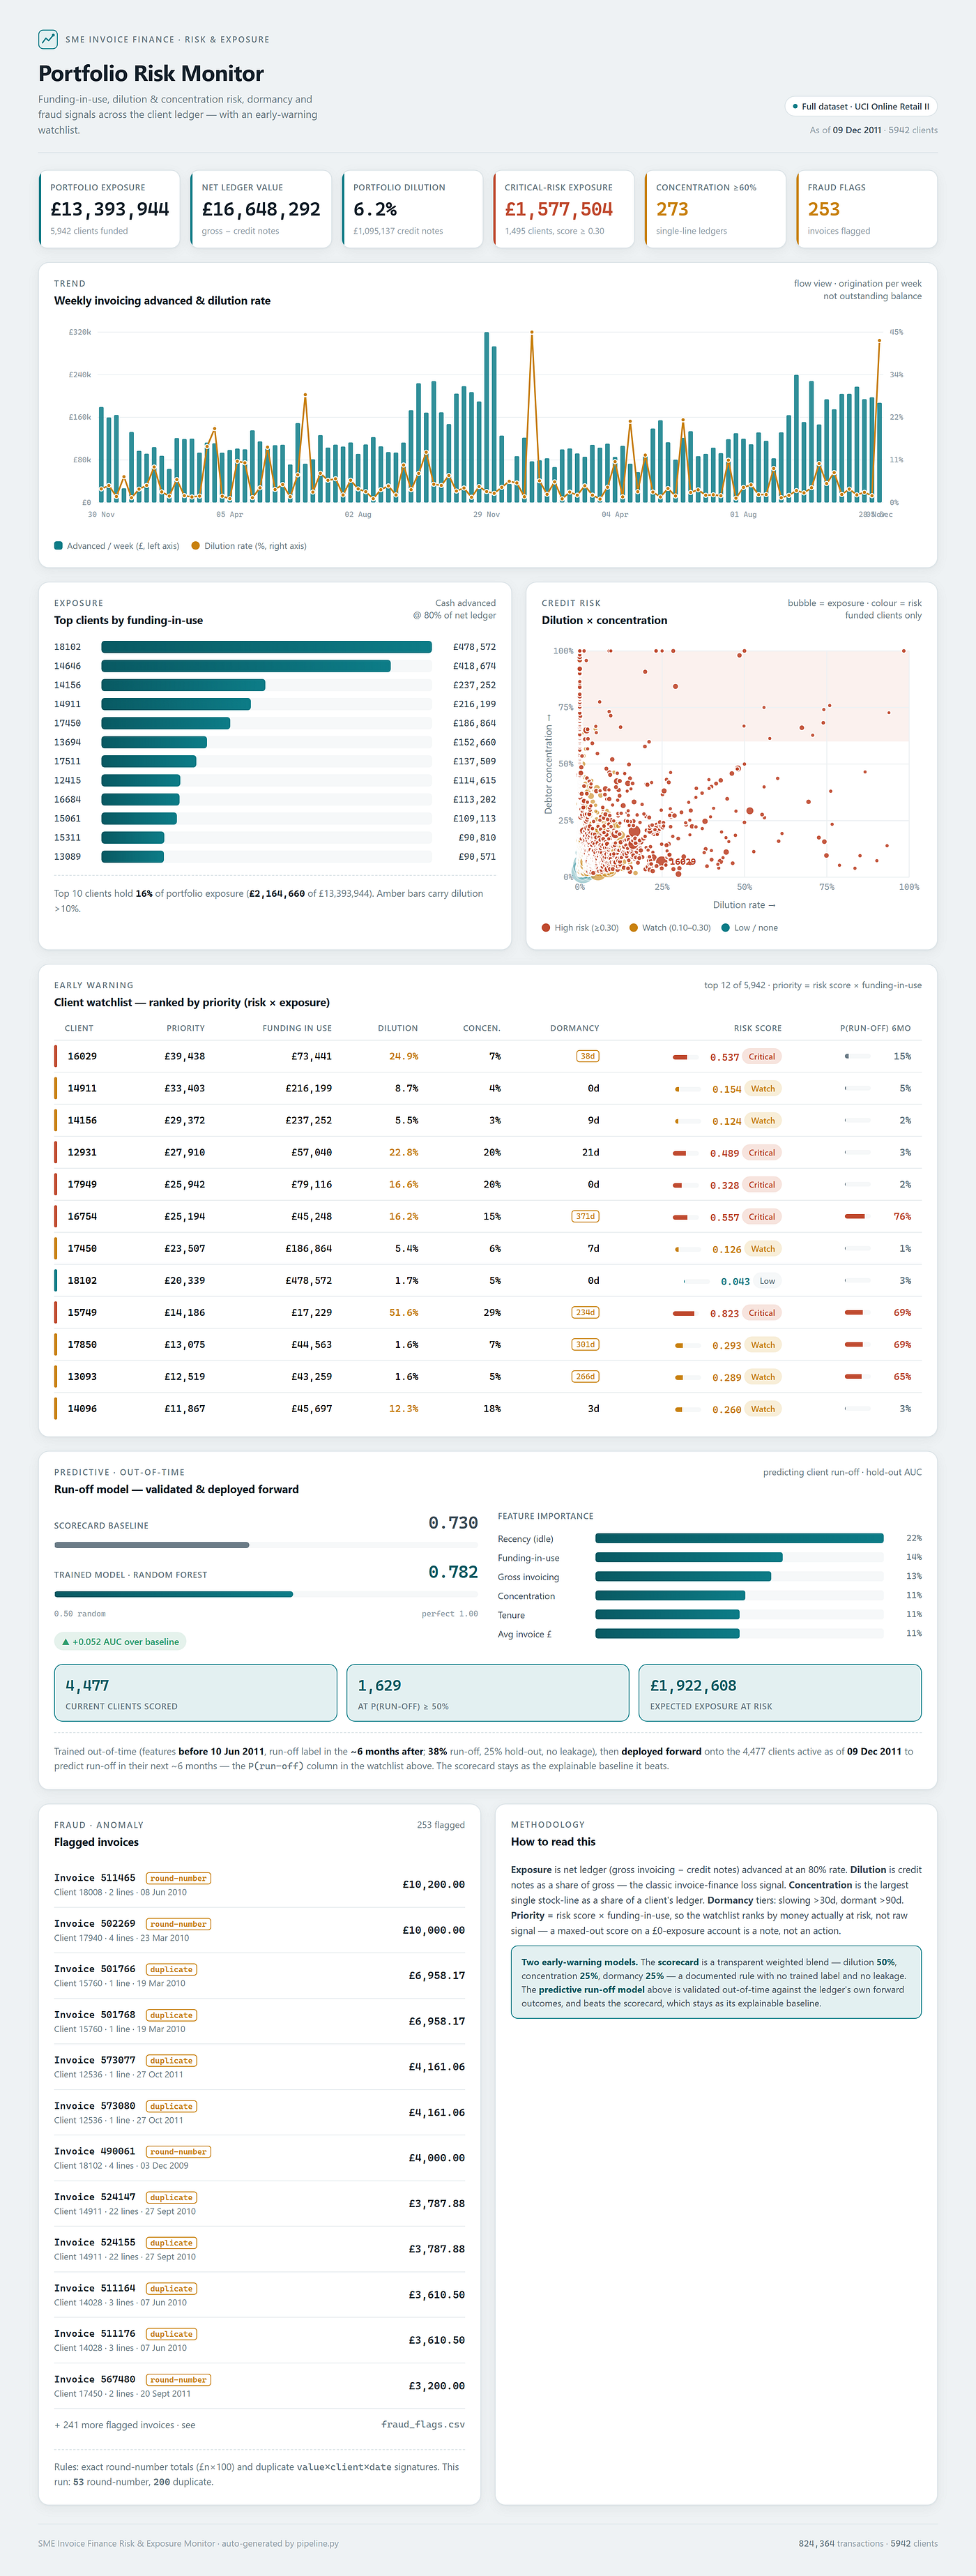Click risk score 0.289 for client 13093
Viewport: 976px width, 2576px height.
click(726, 1377)
